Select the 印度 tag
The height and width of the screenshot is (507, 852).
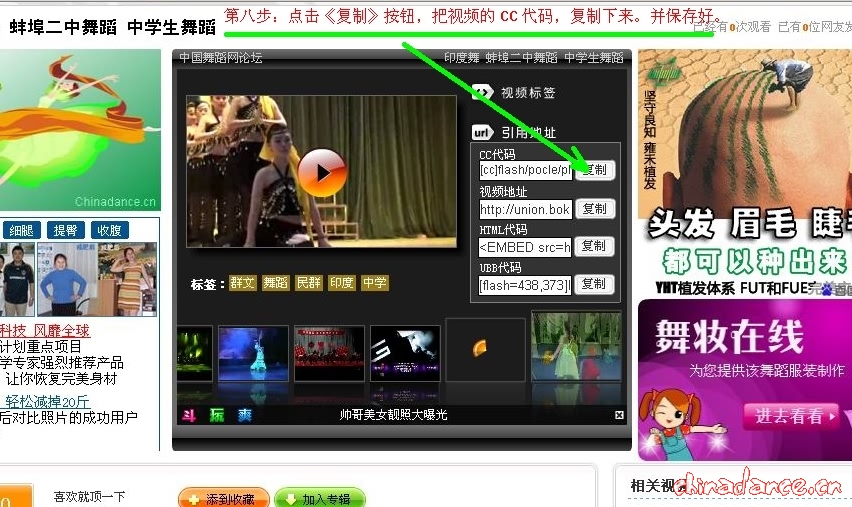point(342,283)
